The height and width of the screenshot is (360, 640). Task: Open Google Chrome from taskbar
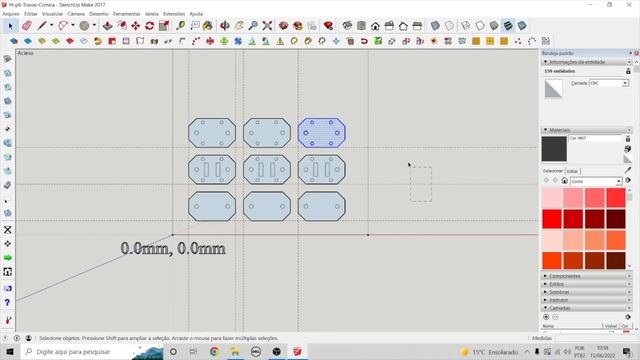point(214,351)
